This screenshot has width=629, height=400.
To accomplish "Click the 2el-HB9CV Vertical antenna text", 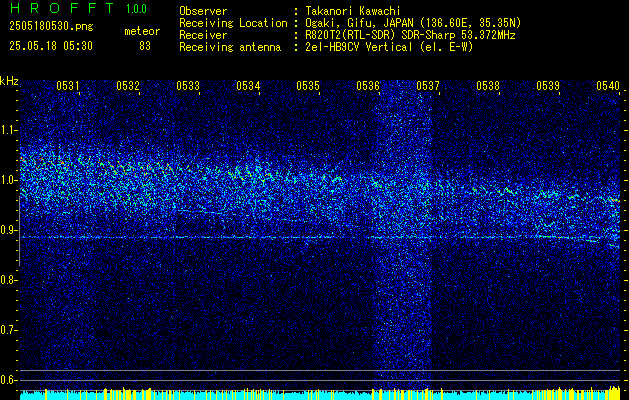I will pyautogui.click(x=389, y=47).
